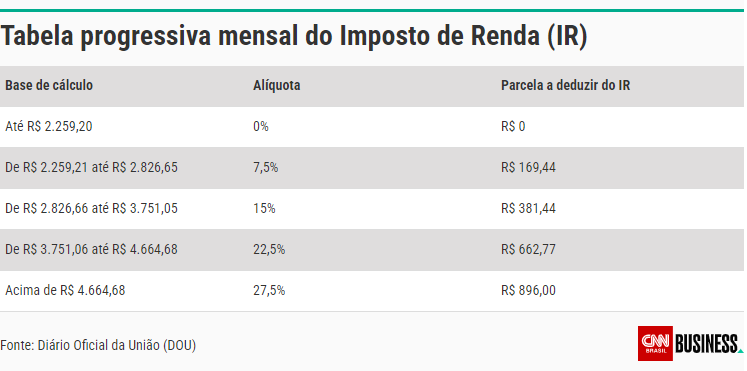Click the Fonte: Diário Oficial da União text
The width and height of the screenshot is (747, 371).
98,345
